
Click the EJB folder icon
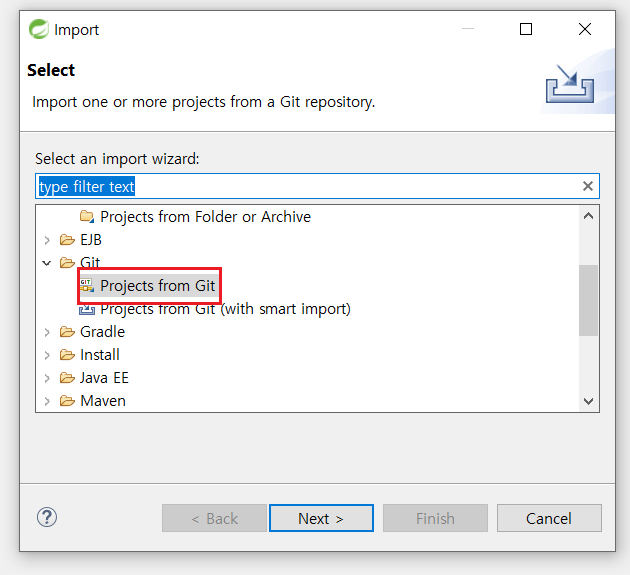[67, 240]
